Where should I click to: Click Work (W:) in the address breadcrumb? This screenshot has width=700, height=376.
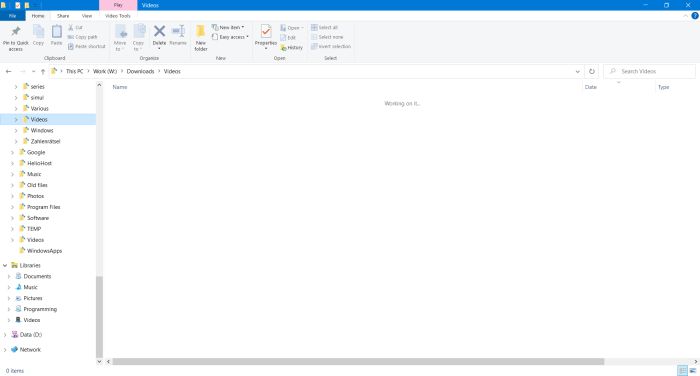pyautogui.click(x=105, y=71)
